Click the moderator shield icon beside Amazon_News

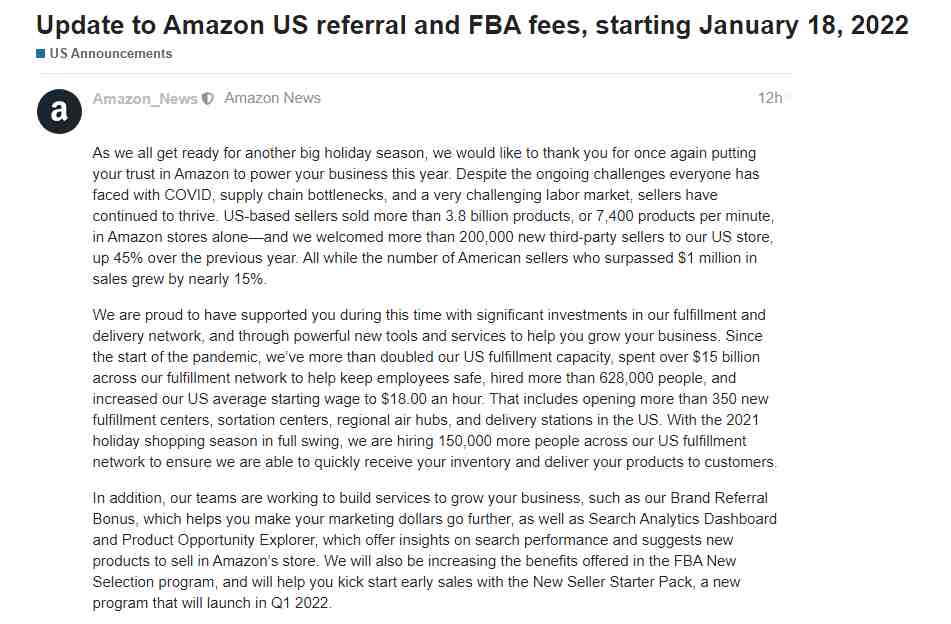208,99
